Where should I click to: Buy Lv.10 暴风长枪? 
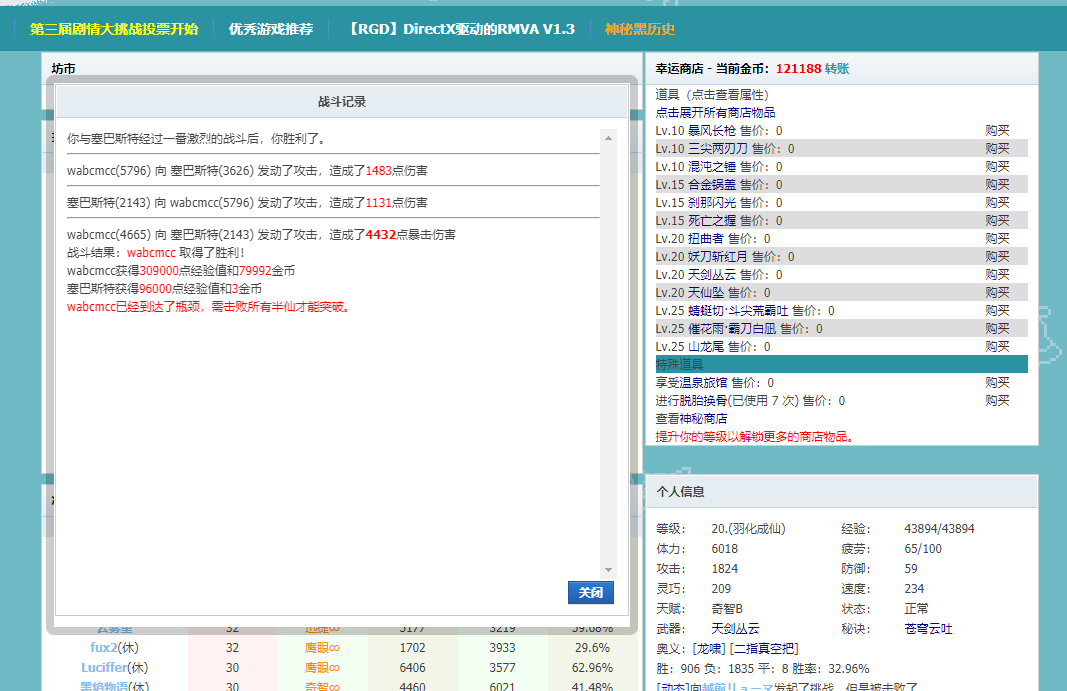997,131
